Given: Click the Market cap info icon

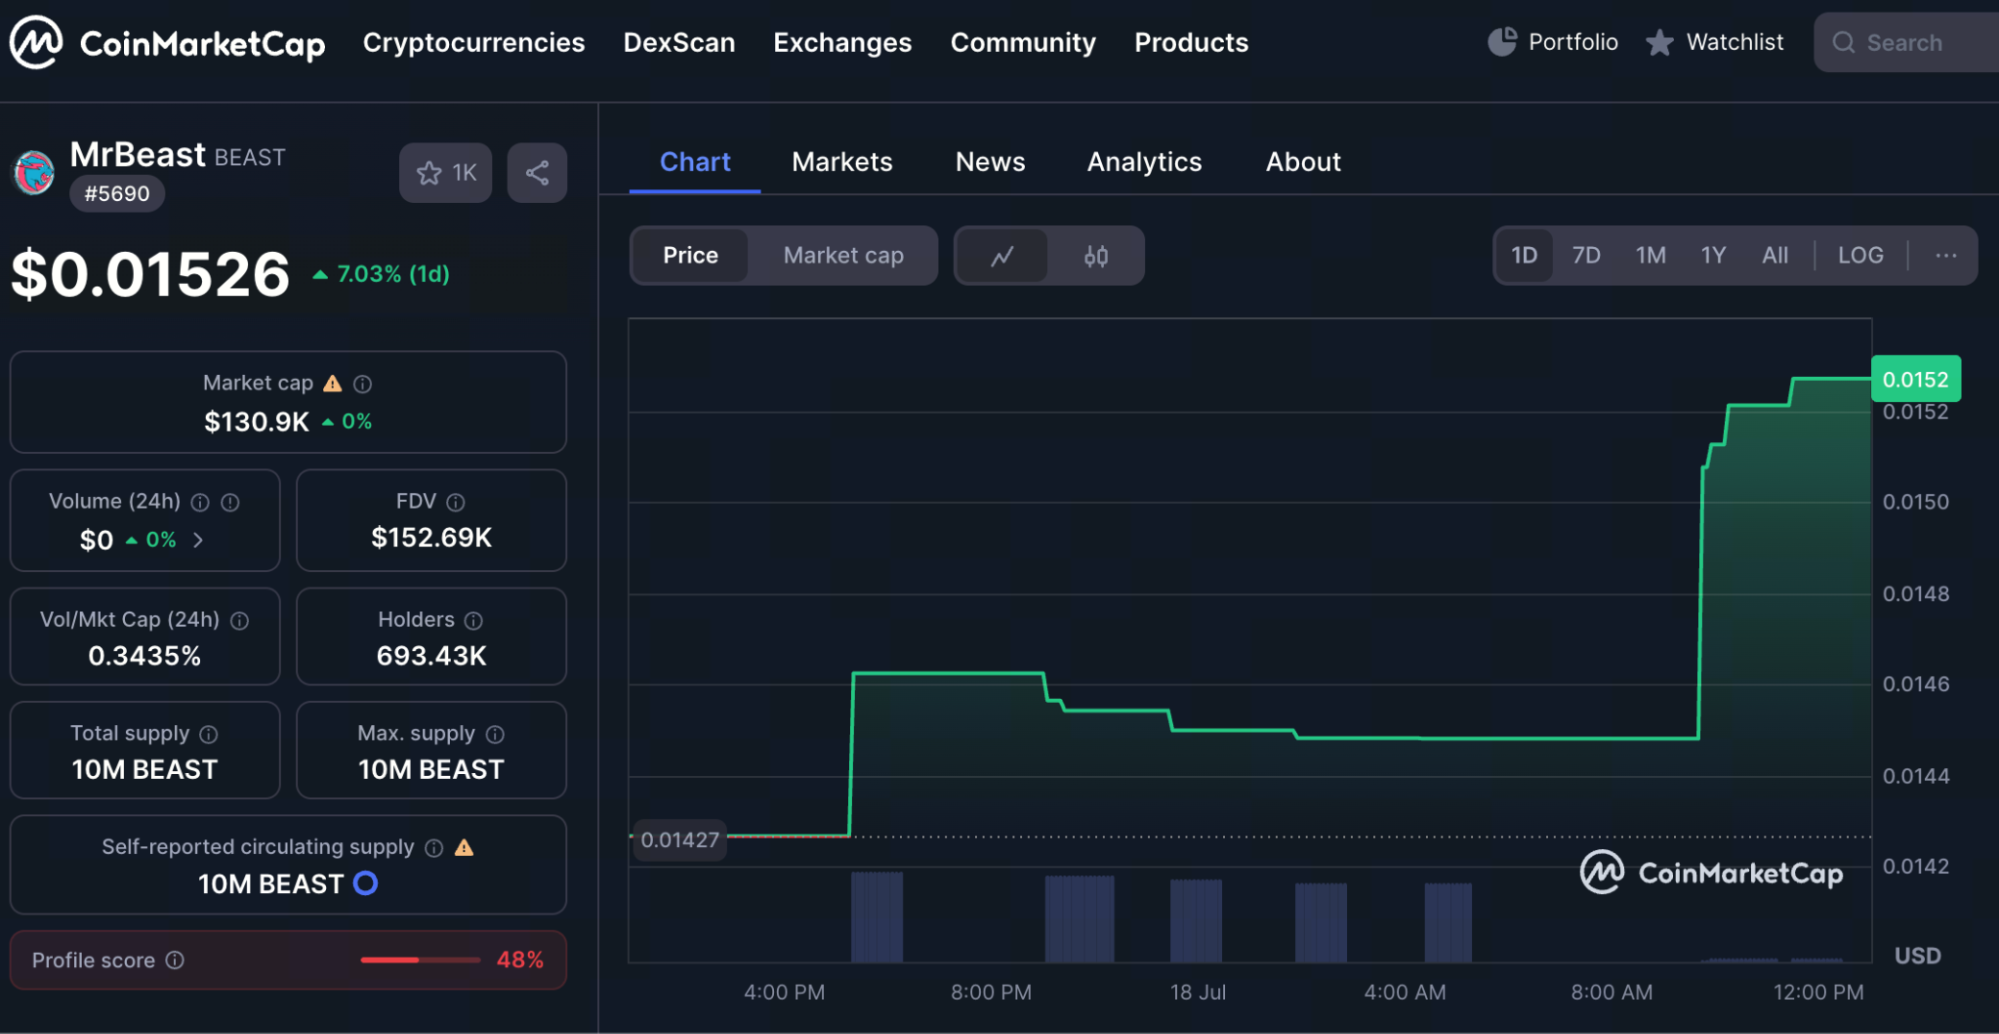Looking at the screenshot, I should (x=363, y=384).
